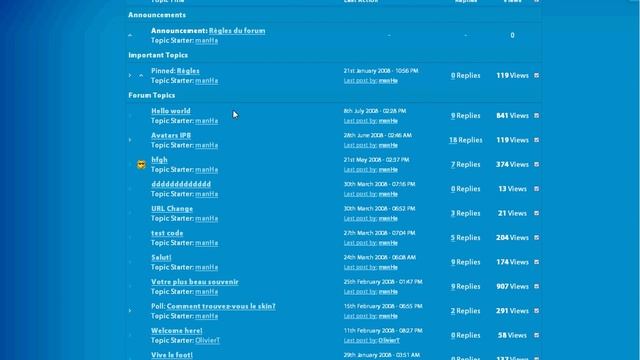Viewport: 640px width, 360px height.
Task: Tick the selection box in the dddddddddddd row
Action: tap(536, 189)
